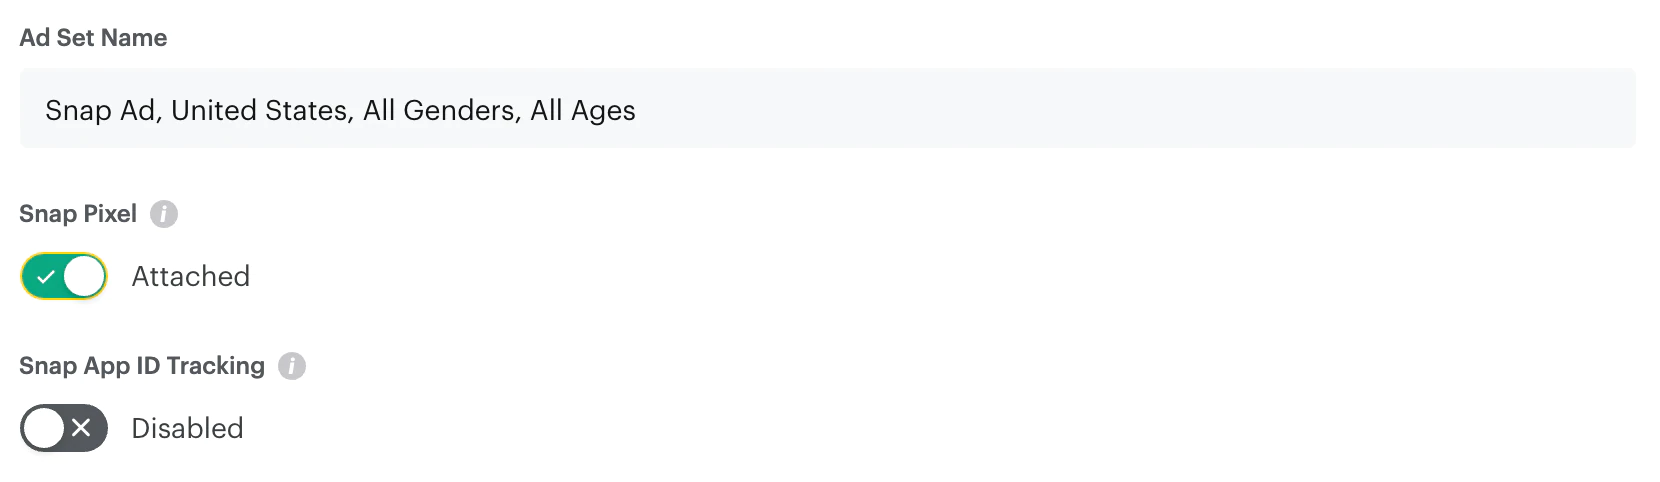Click the Snap Pixel info icon
The image size is (1660, 482).
(x=164, y=214)
